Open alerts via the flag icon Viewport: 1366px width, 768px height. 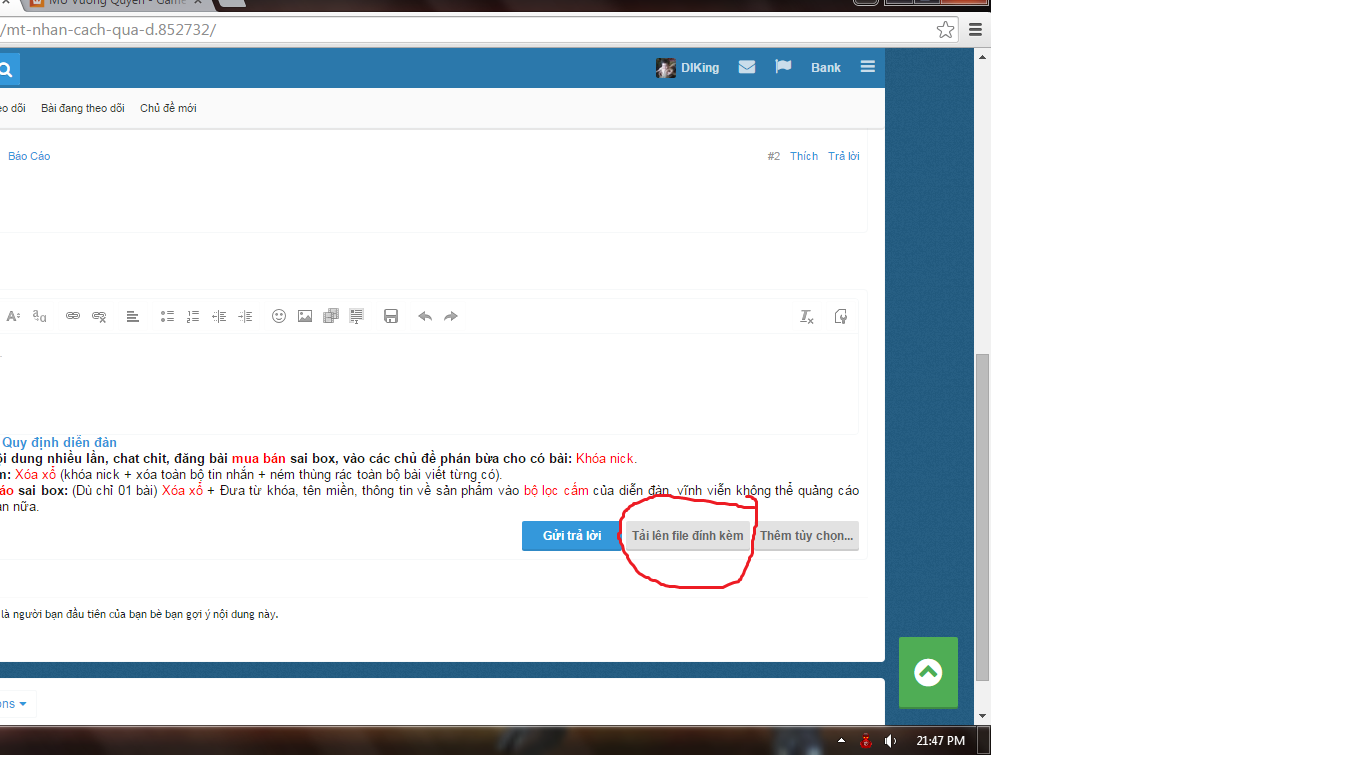tap(783, 67)
